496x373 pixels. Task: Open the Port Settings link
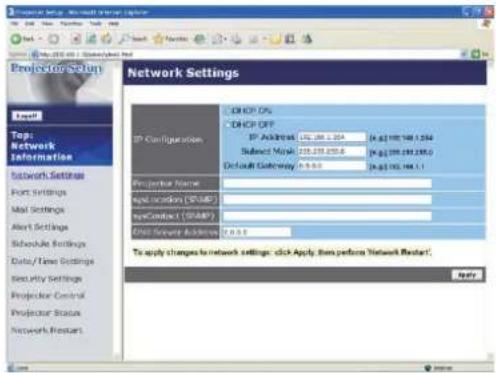(39, 192)
